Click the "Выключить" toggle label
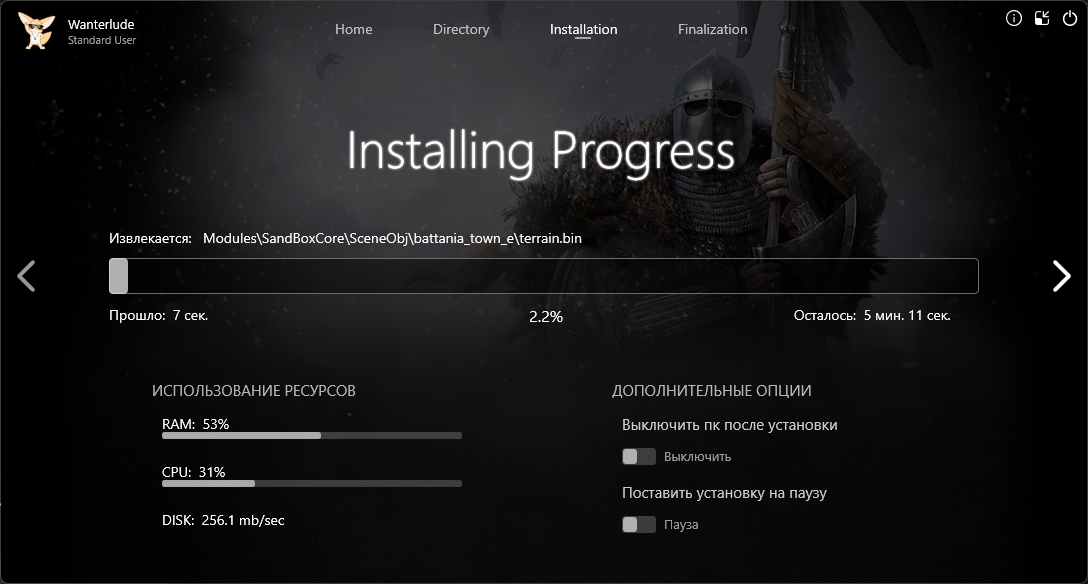This screenshot has width=1088, height=584. click(x=697, y=457)
